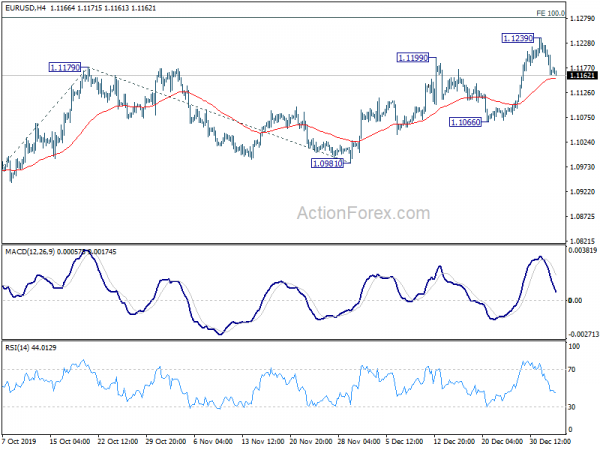
Task: Click the 1.12280 price axis value
Action: pyautogui.click(x=582, y=43)
